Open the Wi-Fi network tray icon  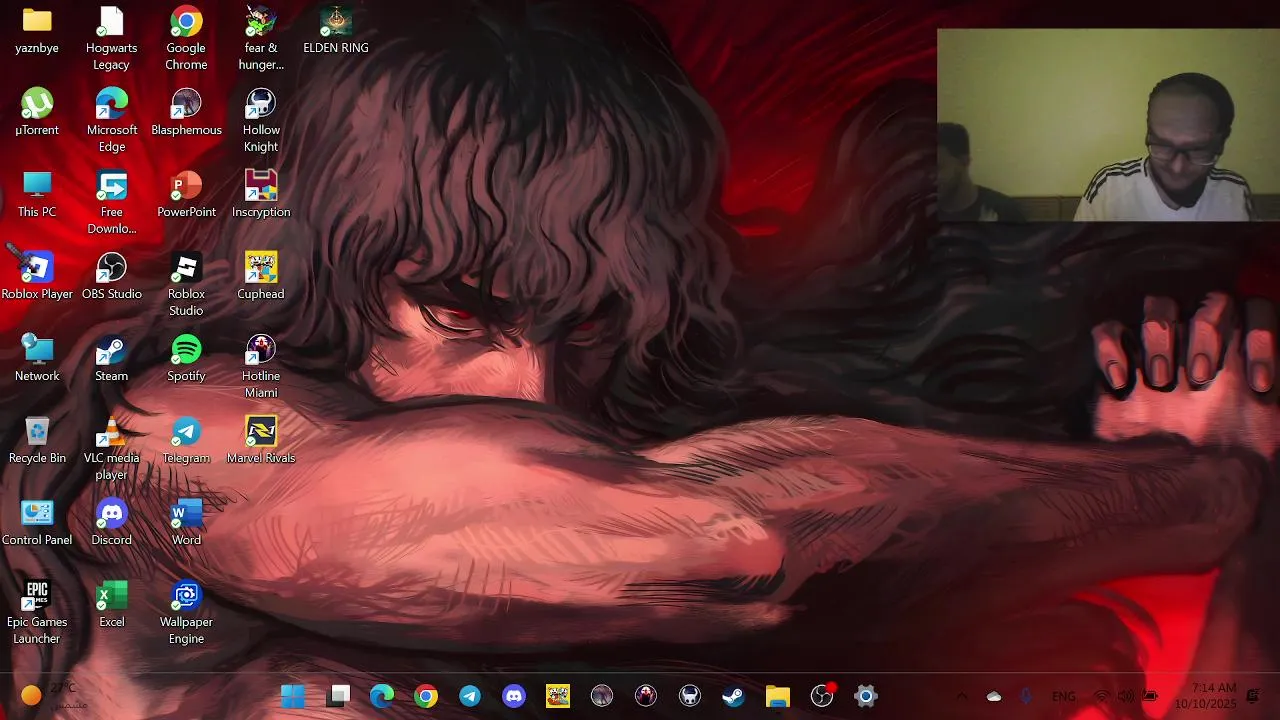pyautogui.click(x=1102, y=696)
